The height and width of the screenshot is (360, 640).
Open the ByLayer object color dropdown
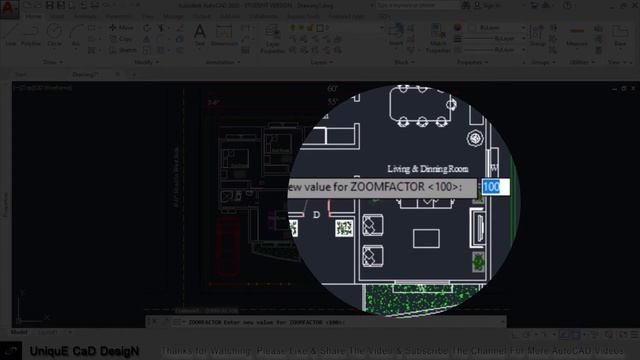click(497, 28)
